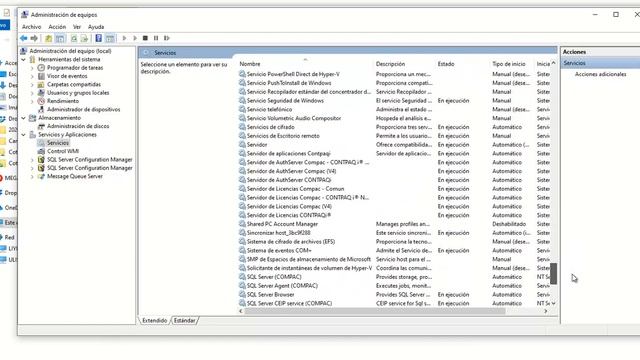Viewport: 640px width, 360px height.
Task: Click the Up one level folder icon
Action: (48, 38)
